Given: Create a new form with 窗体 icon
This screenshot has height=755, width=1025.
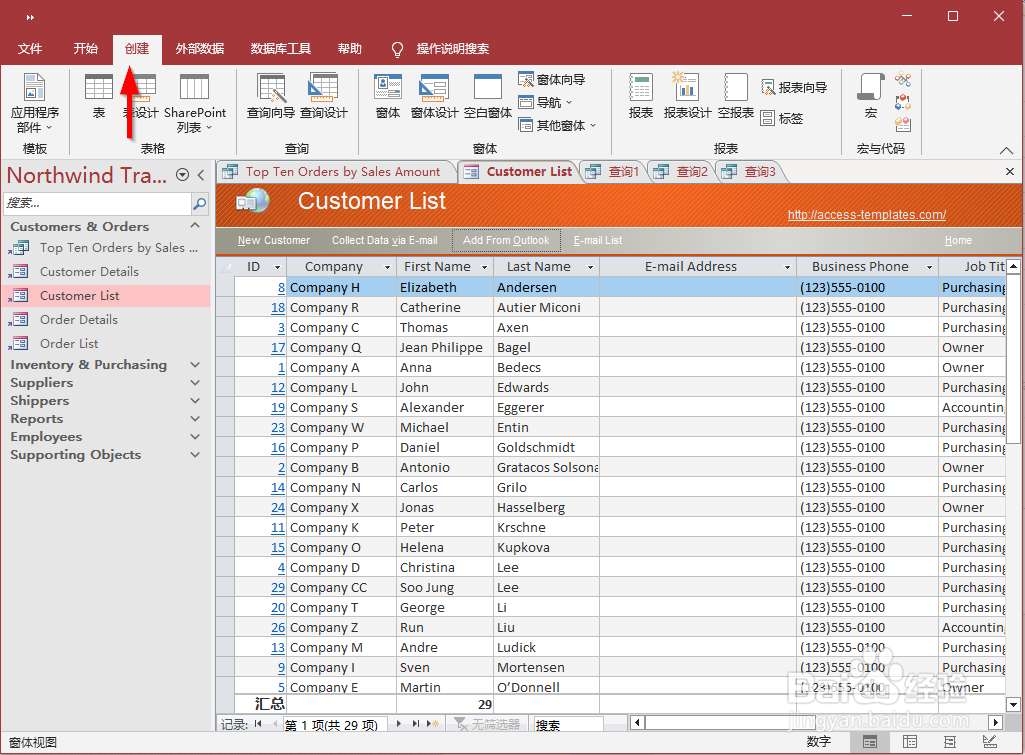Looking at the screenshot, I should click(x=388, y=96).
